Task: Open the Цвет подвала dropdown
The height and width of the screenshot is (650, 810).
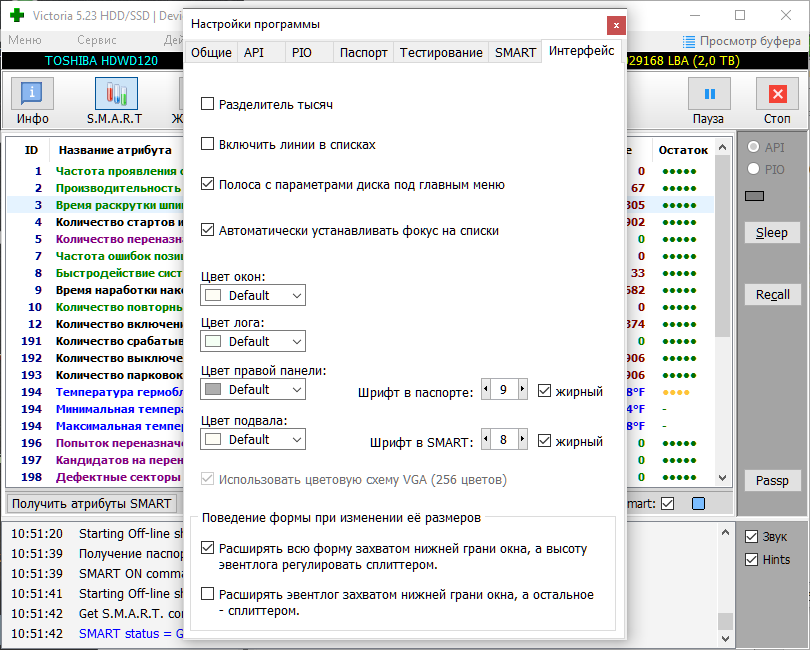Action: (x=253, y=439)
